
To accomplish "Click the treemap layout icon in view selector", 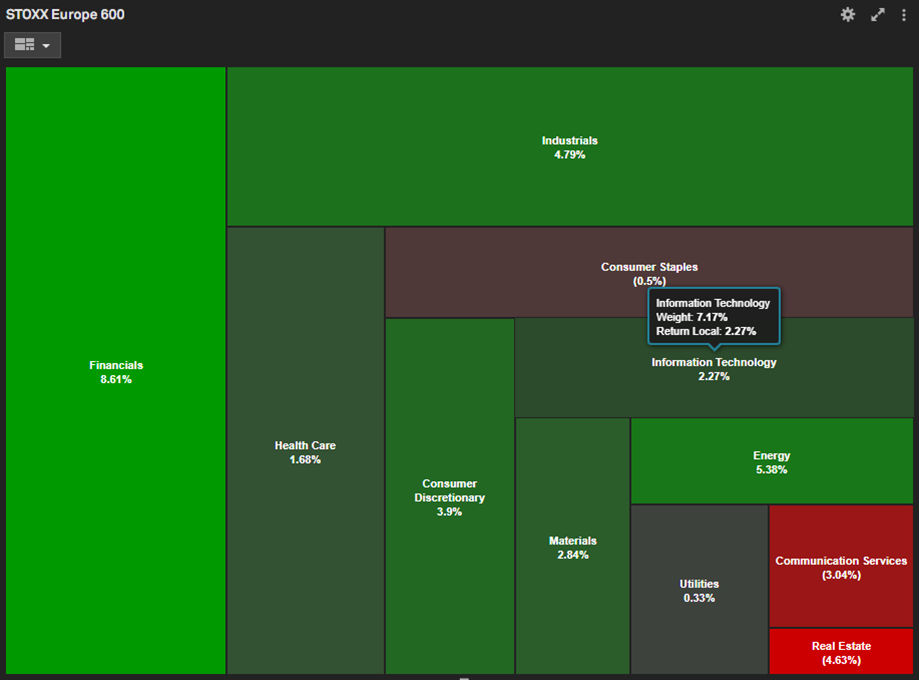I will coord(25,45).
